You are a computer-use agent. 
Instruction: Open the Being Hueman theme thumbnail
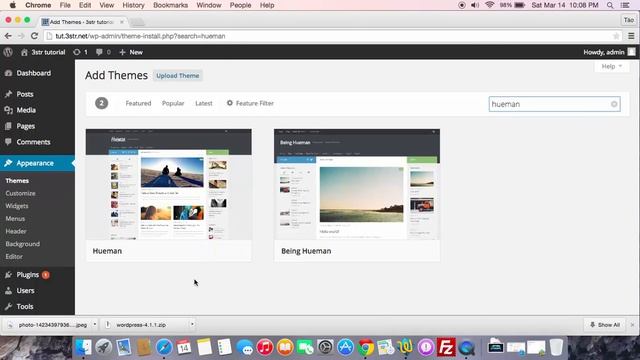coord(357,184)
